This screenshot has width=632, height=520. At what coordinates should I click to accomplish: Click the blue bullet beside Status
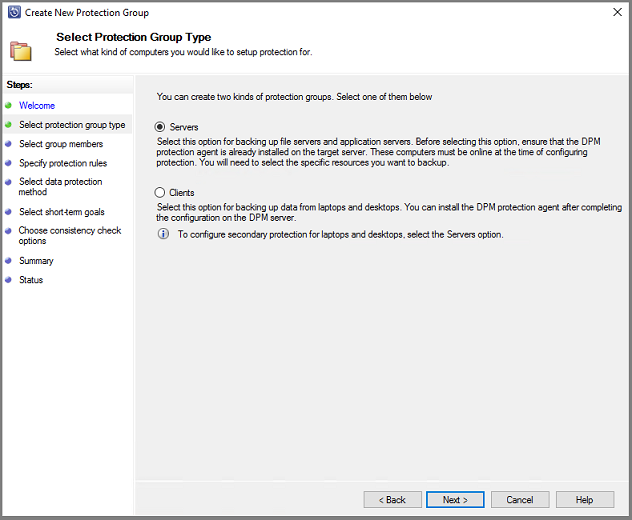[x=8, y=280]
